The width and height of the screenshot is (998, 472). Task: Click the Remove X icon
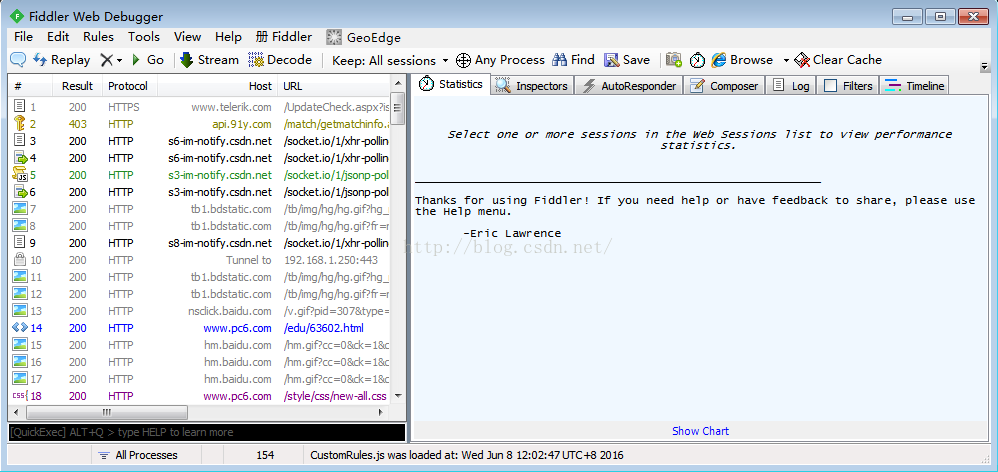[x=106, y=60]
